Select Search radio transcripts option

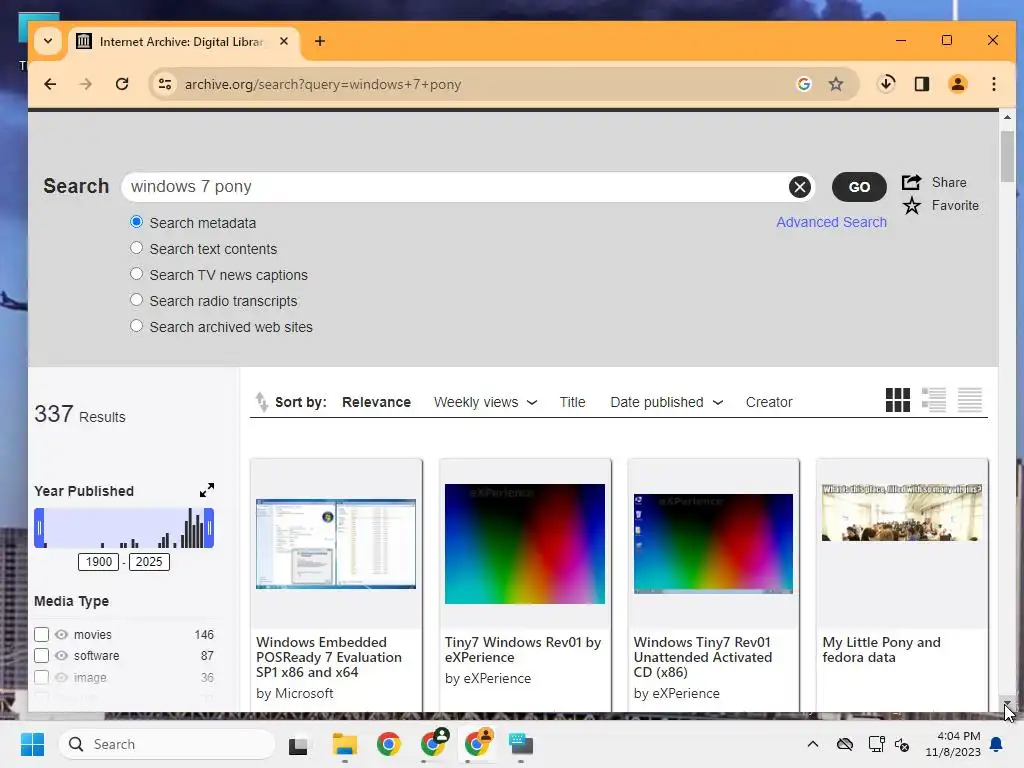[x=136, y=300]
